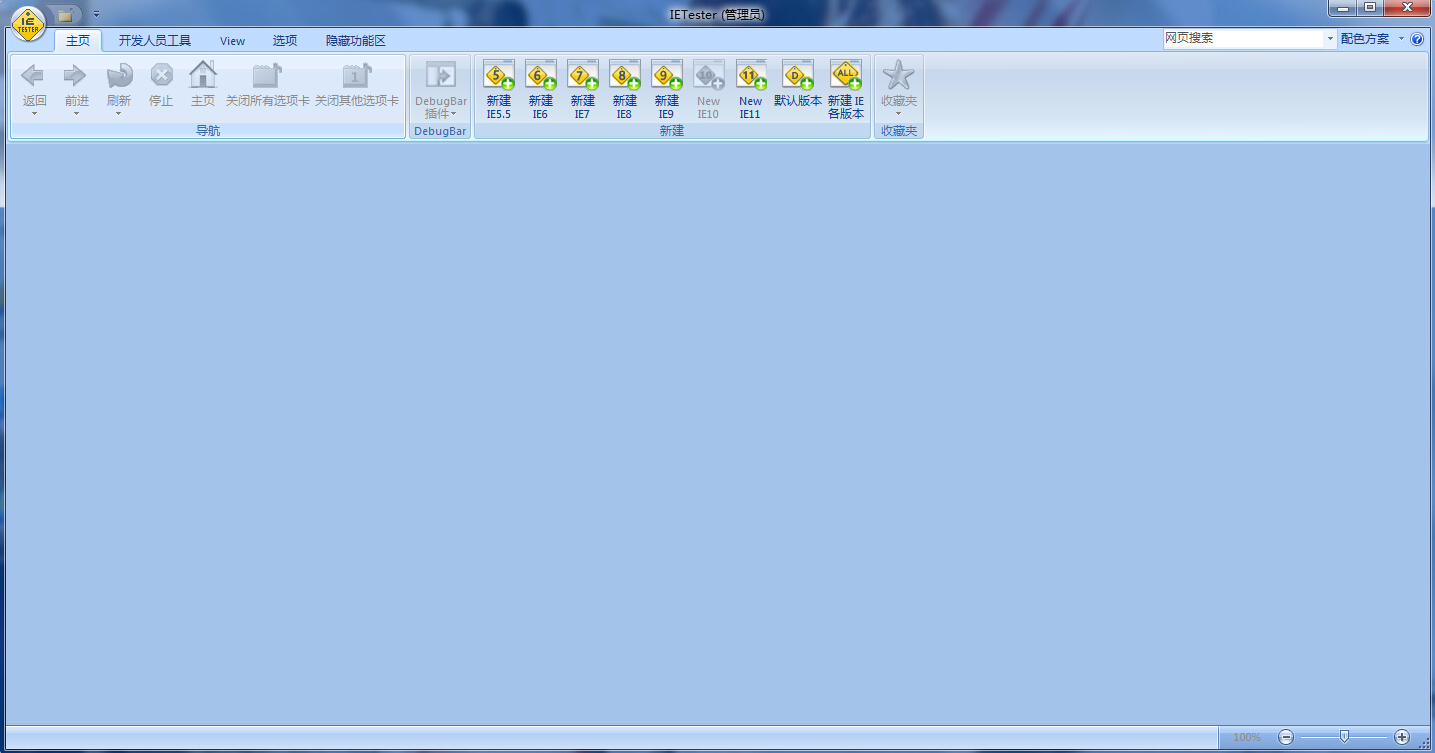Create a new IE6 tab
This screenshot has width=1435, height=753.
541,90
